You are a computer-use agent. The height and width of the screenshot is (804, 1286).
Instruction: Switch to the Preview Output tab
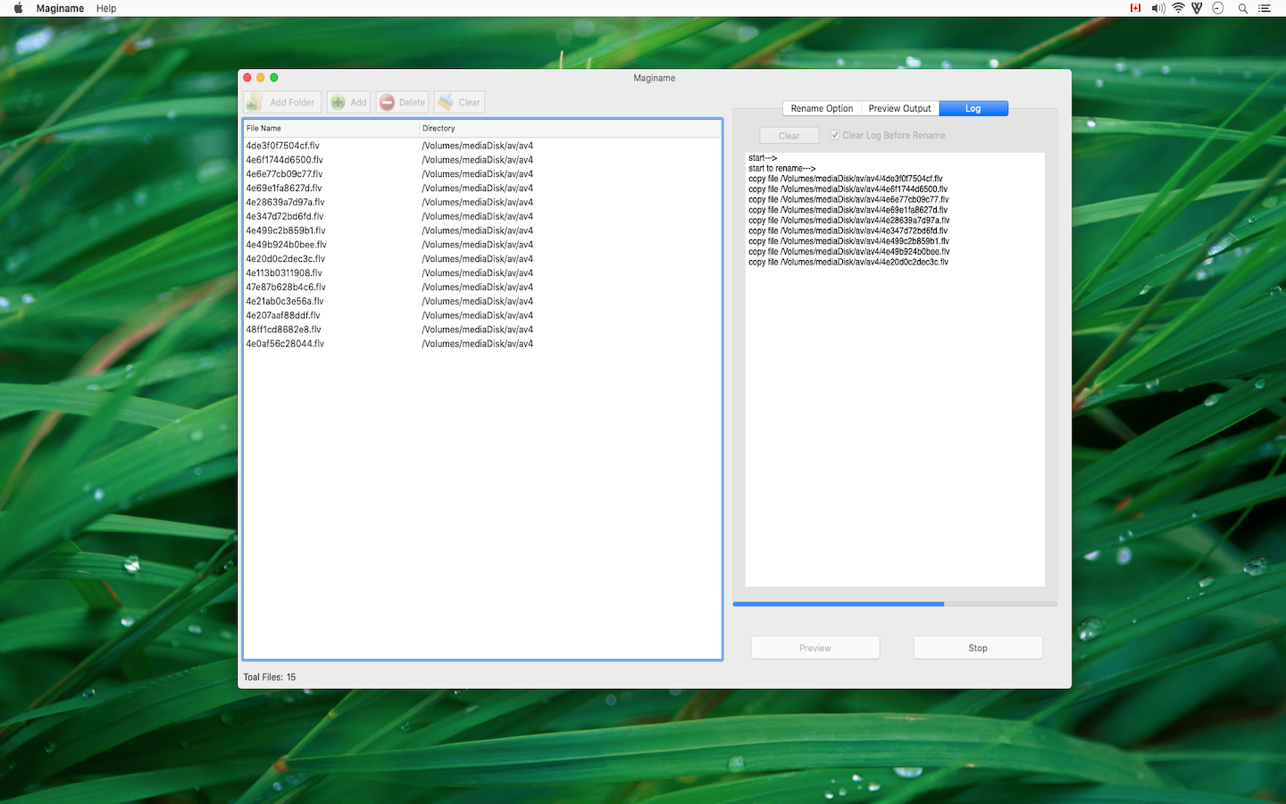[x=900, y=108]
